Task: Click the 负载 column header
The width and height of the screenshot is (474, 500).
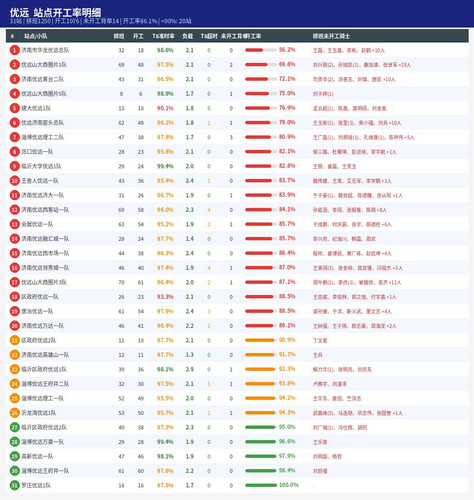Action: (188, 36)
